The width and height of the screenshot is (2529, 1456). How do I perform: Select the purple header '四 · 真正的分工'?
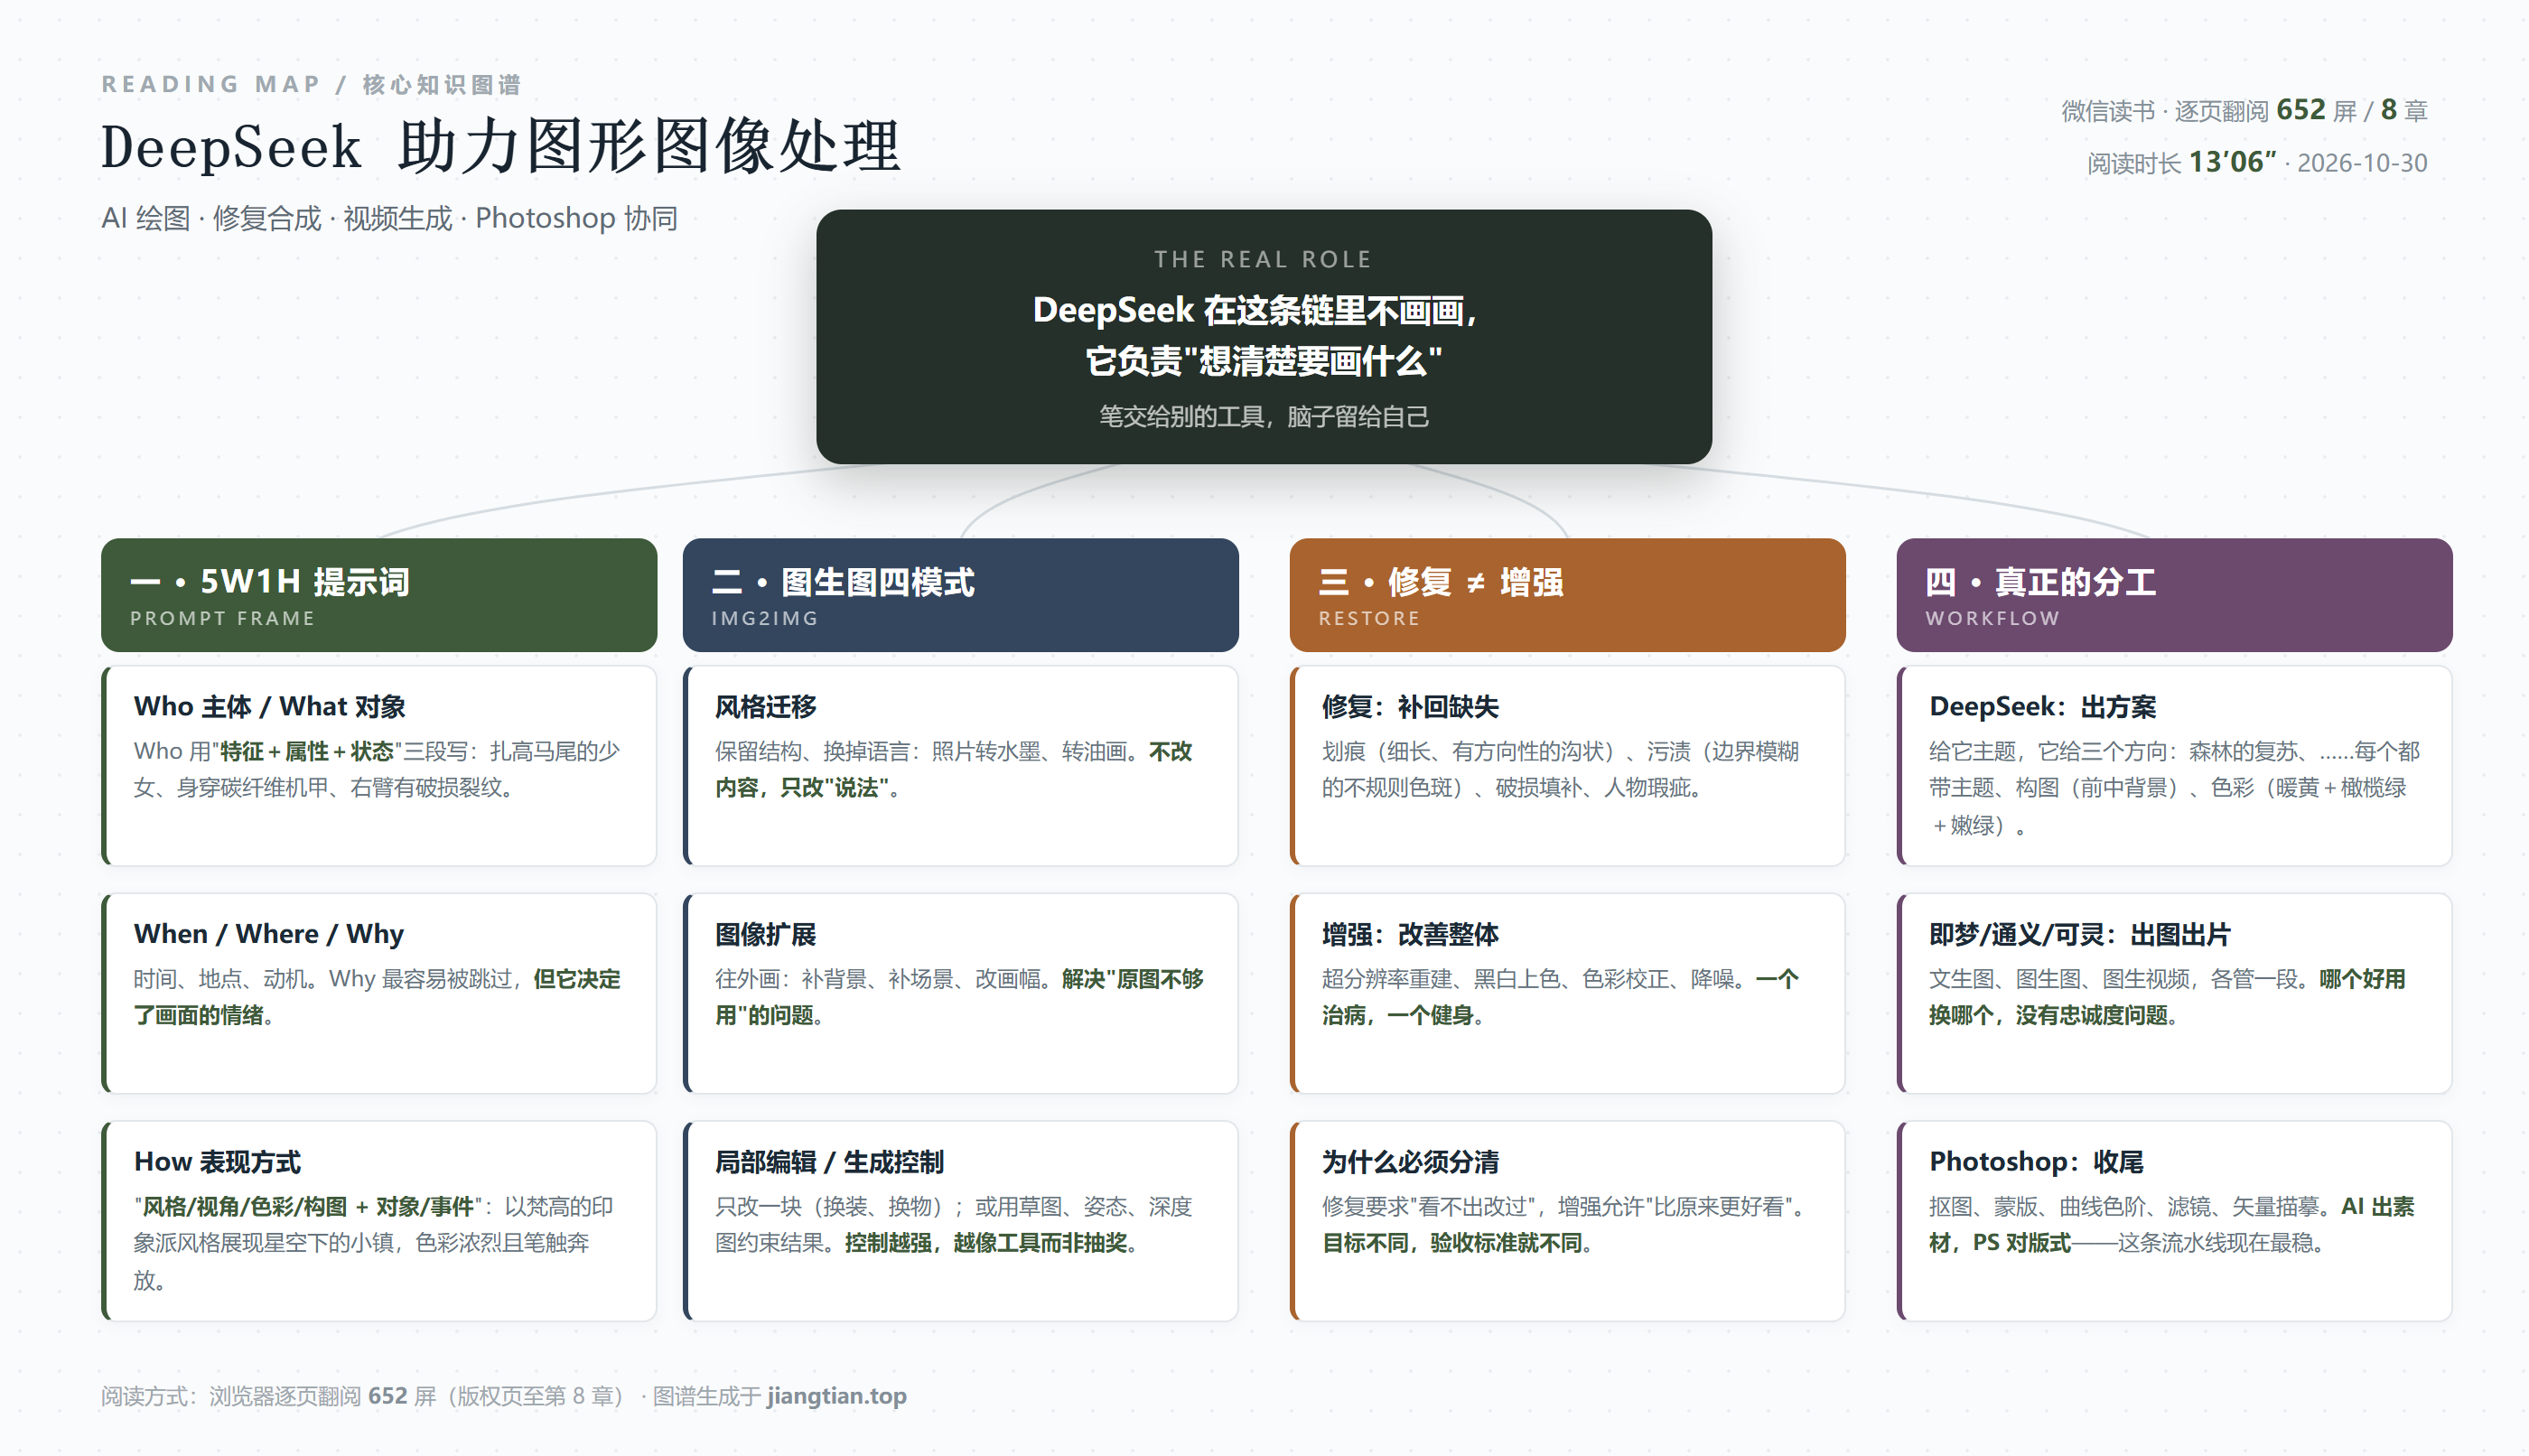(2174, 595)
